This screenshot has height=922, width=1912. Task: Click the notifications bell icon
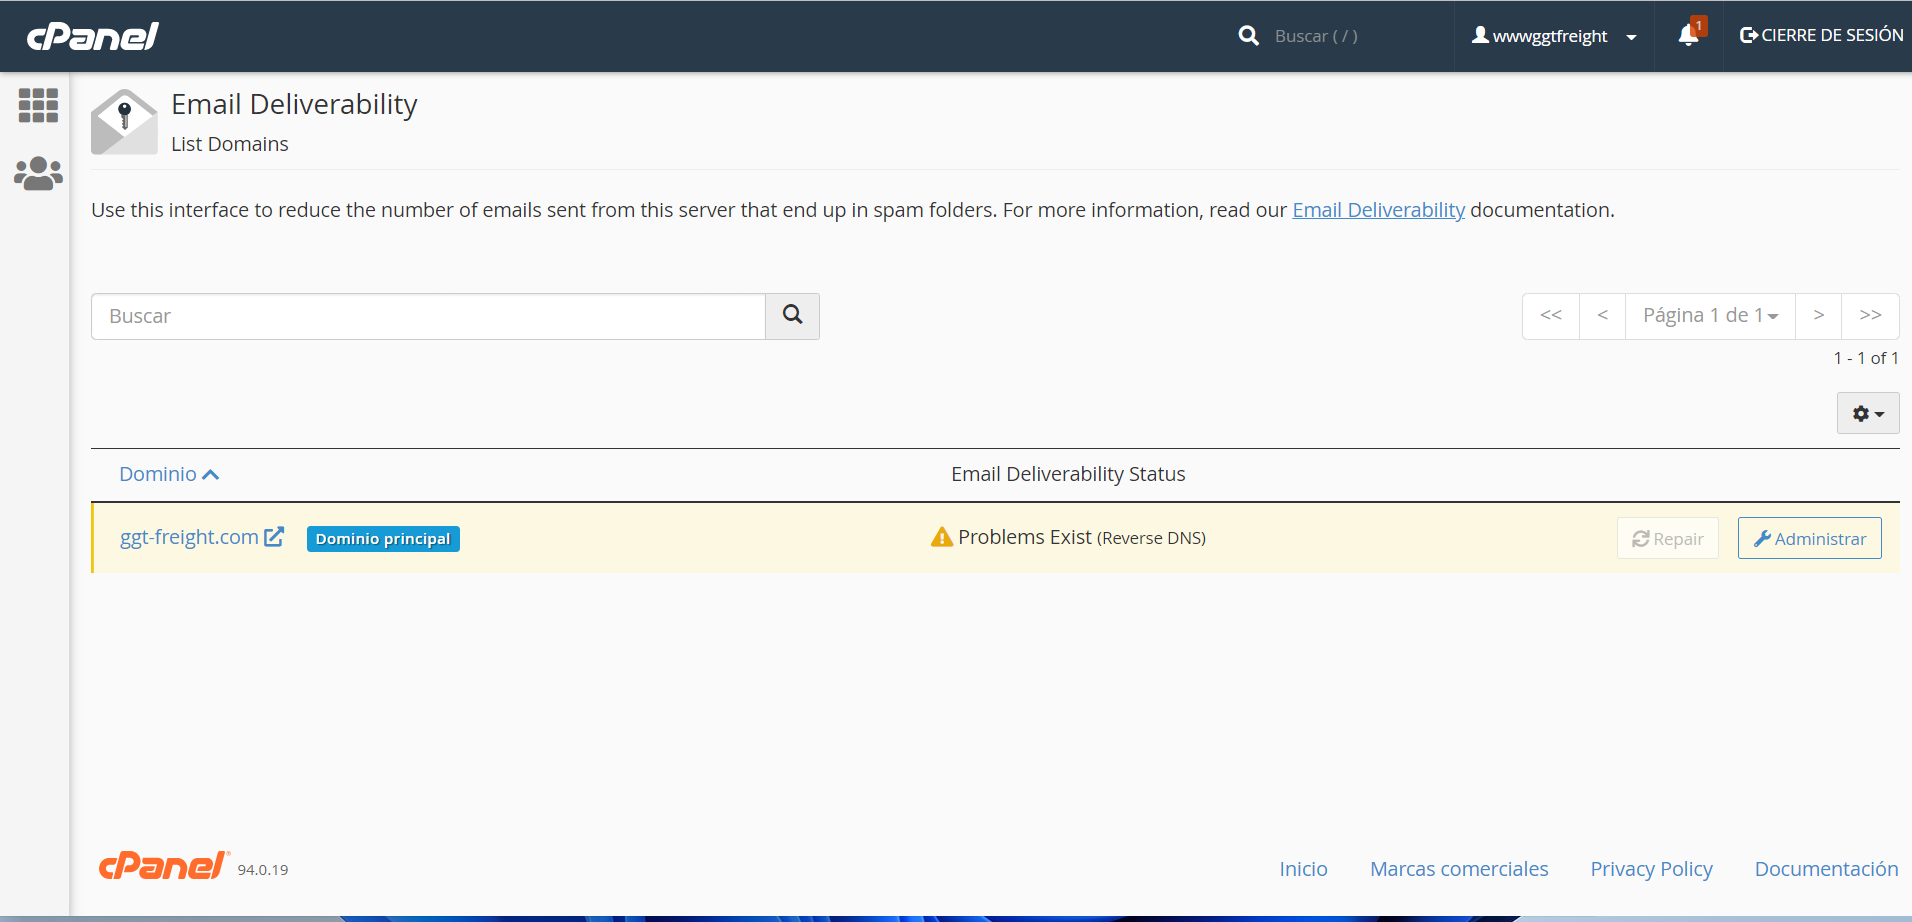(x=1688, y=36)
